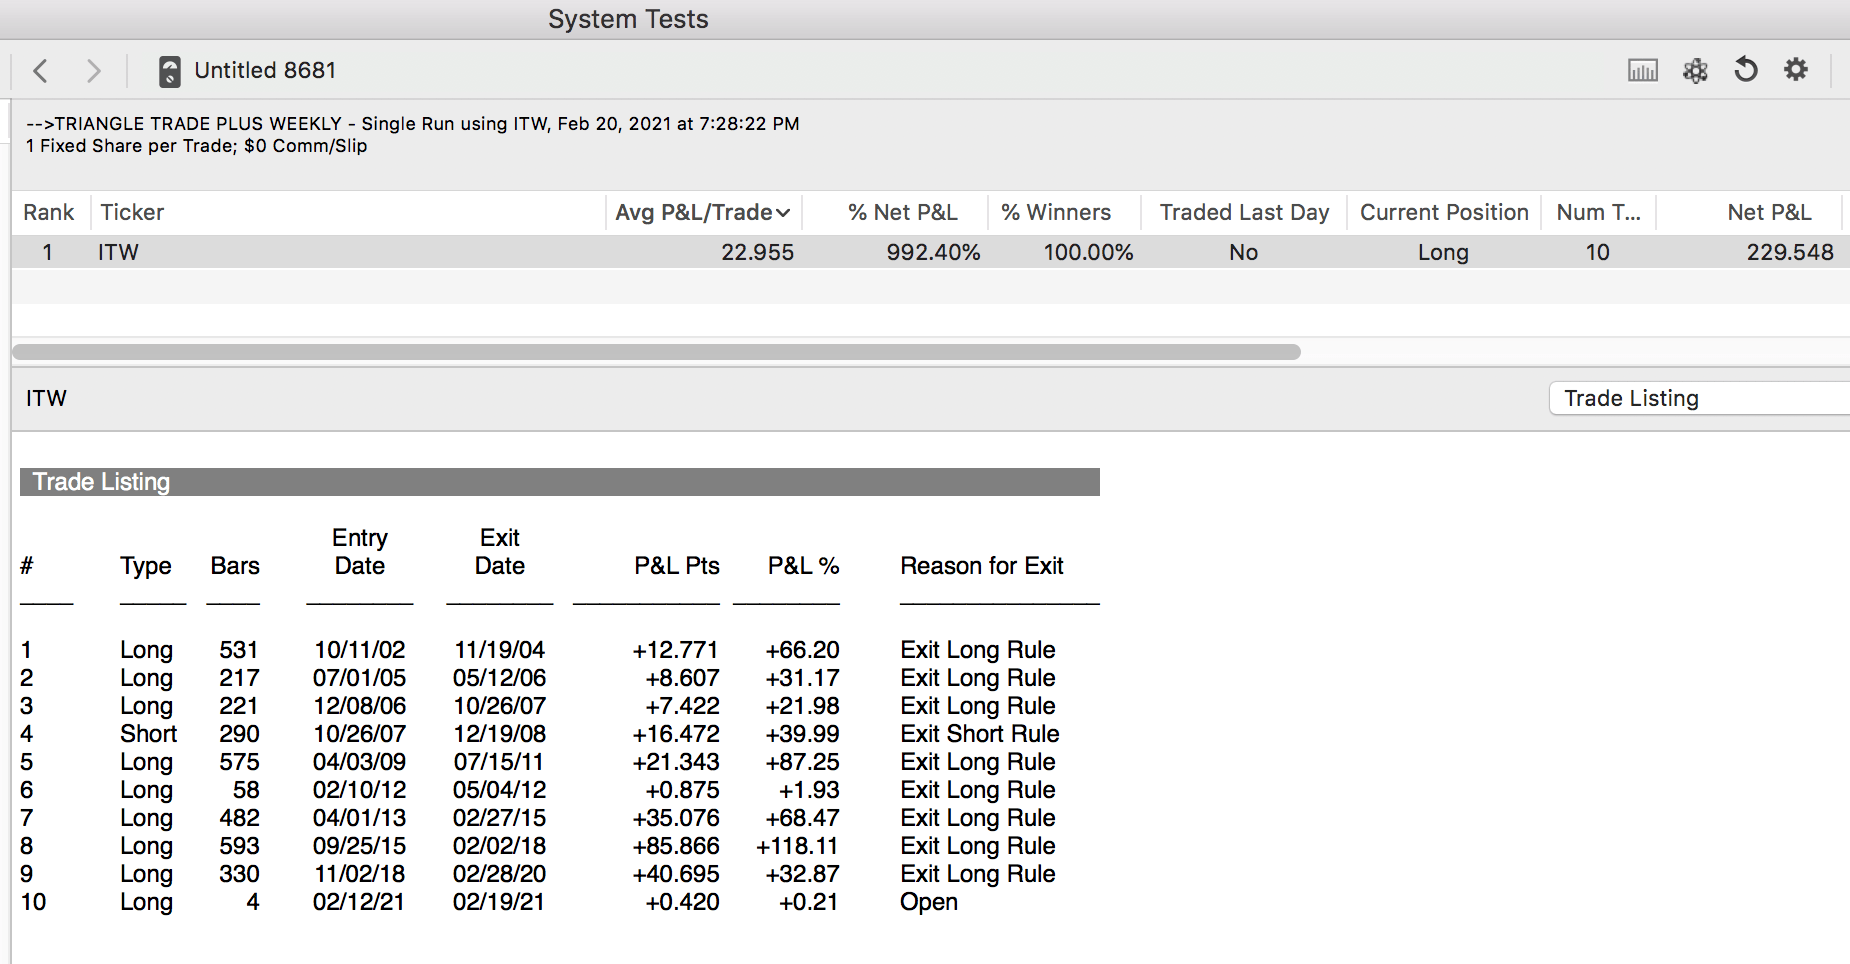Click trade 5 bars value 575
The width and height of the screenshot is (1850, 964).
coord(239,762)
